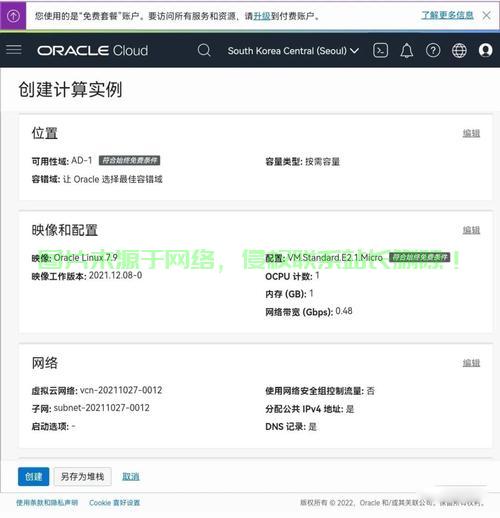Edit the 位置 section
The height and width of the screenshot is (518, 500).
(x=471, y=133)
